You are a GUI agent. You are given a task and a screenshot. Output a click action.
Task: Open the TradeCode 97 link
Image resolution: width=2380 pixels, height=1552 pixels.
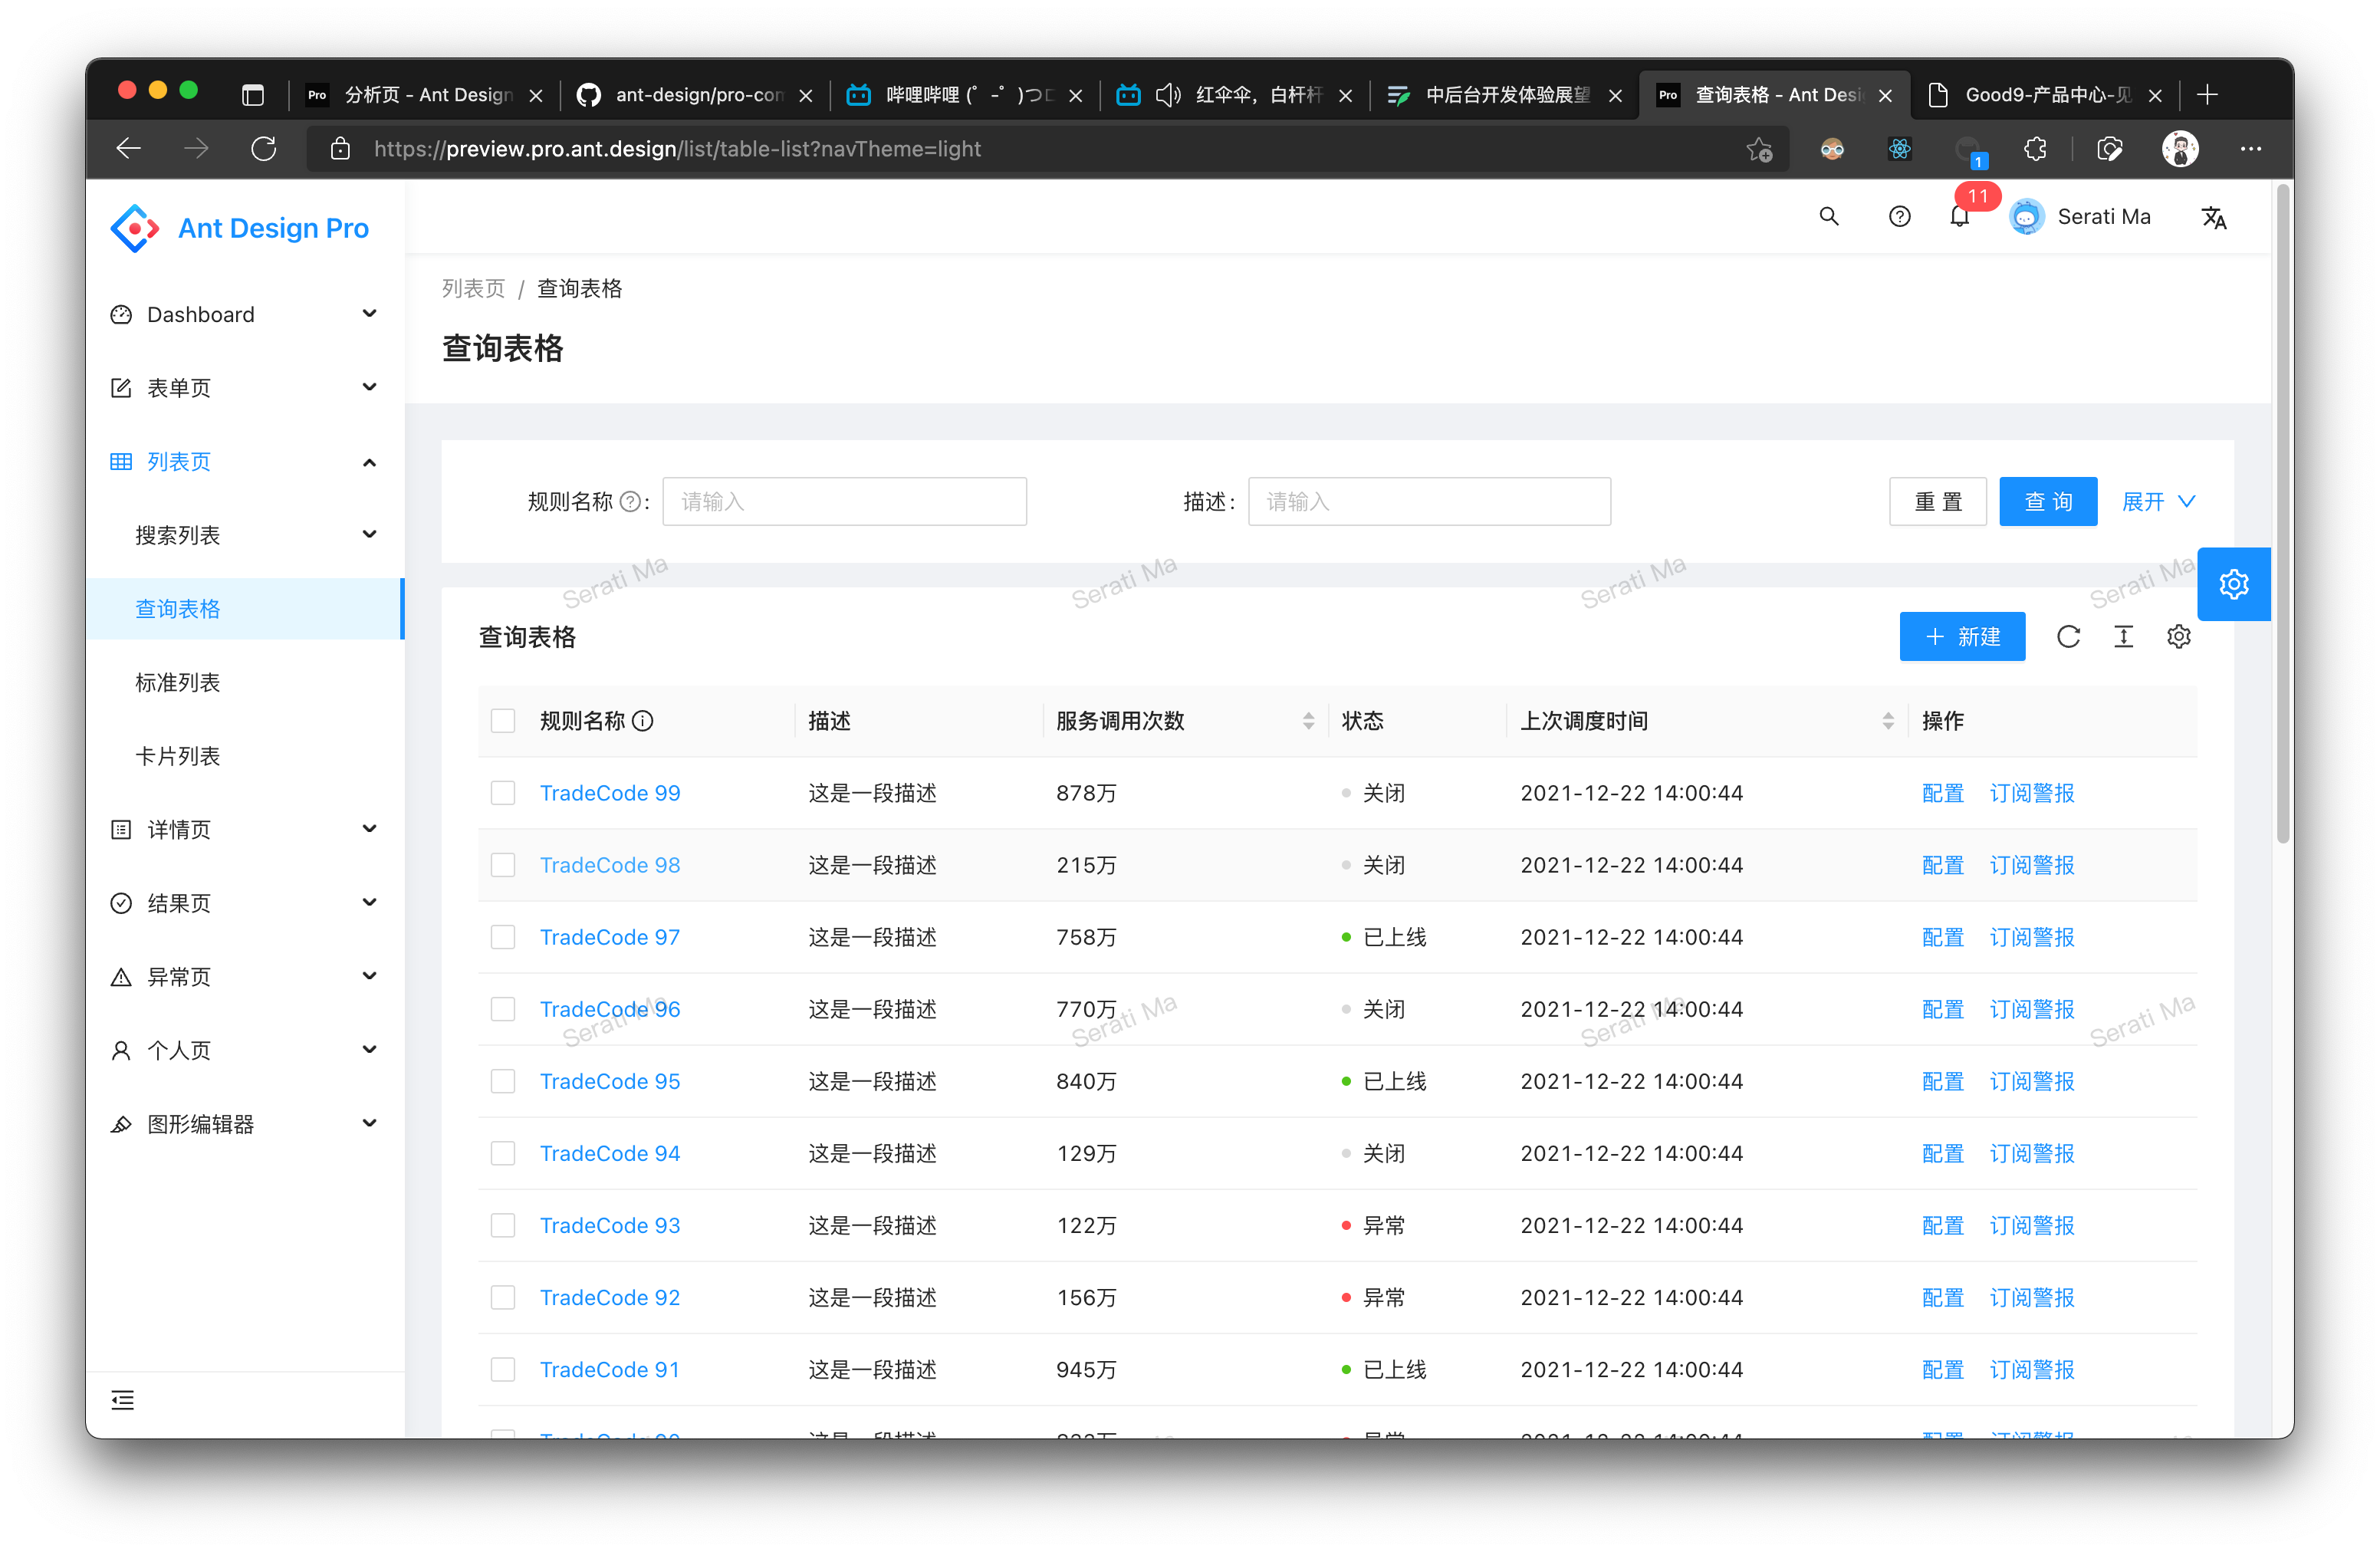pos(609,937)
